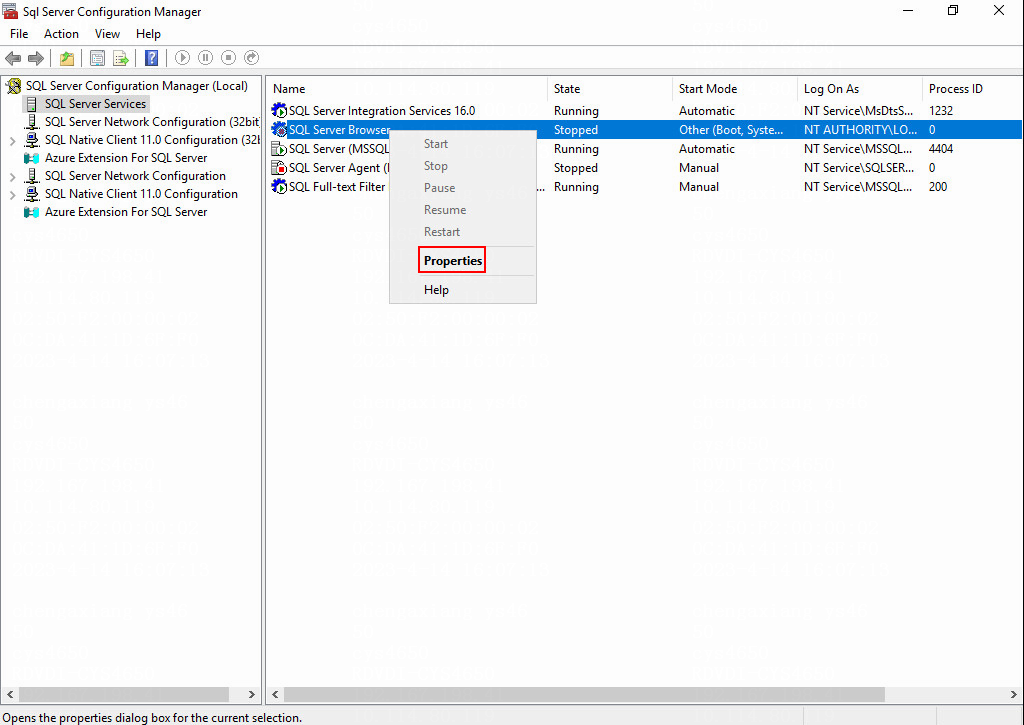Click the SQL Server Browser service icon
The image size is (1024, 725).
coord(280,129)
